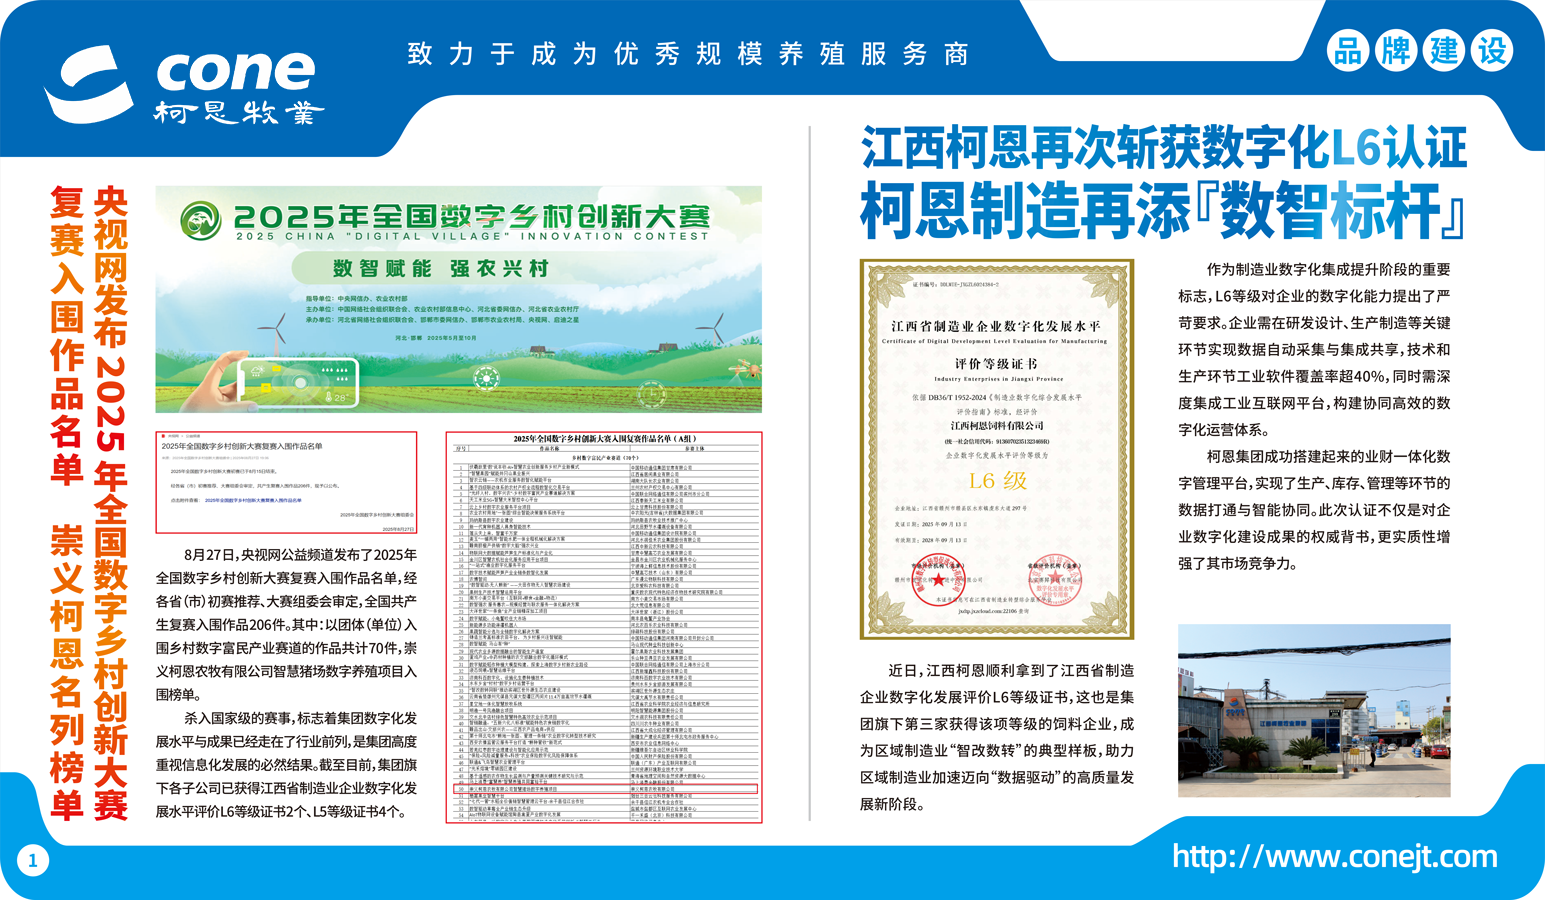Click the banner title '2025年全国数字乡村创新大赛'
1545x900 pixels.
(471, 216)
